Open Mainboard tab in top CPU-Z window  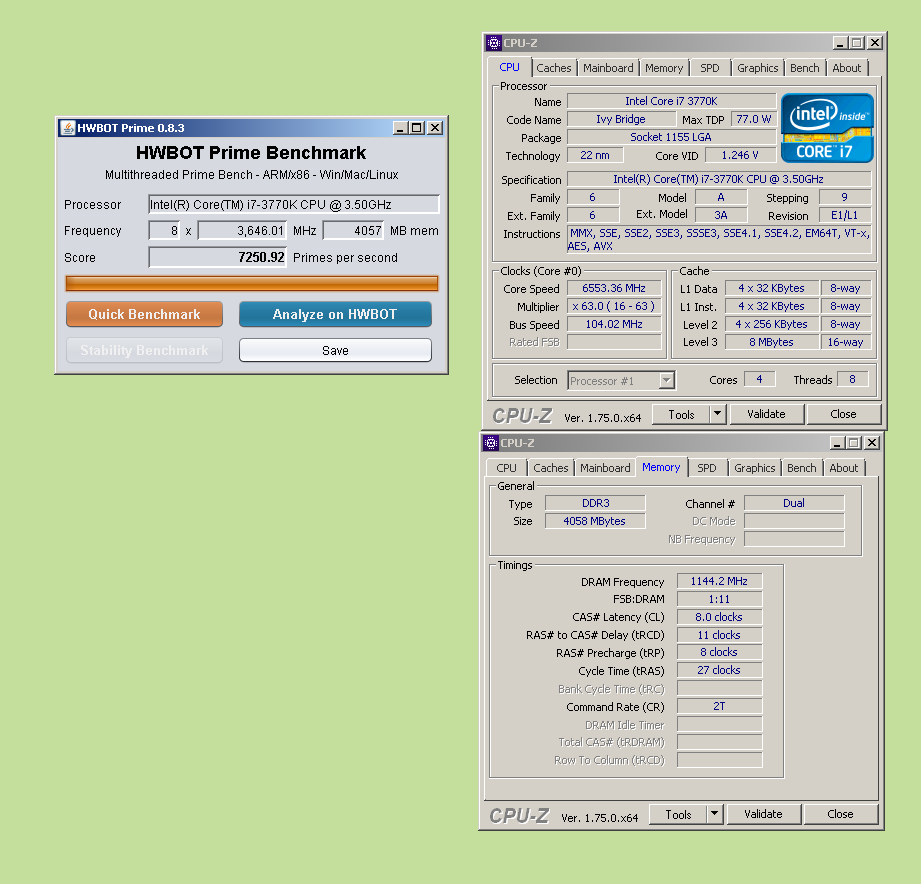coord(608,68)
